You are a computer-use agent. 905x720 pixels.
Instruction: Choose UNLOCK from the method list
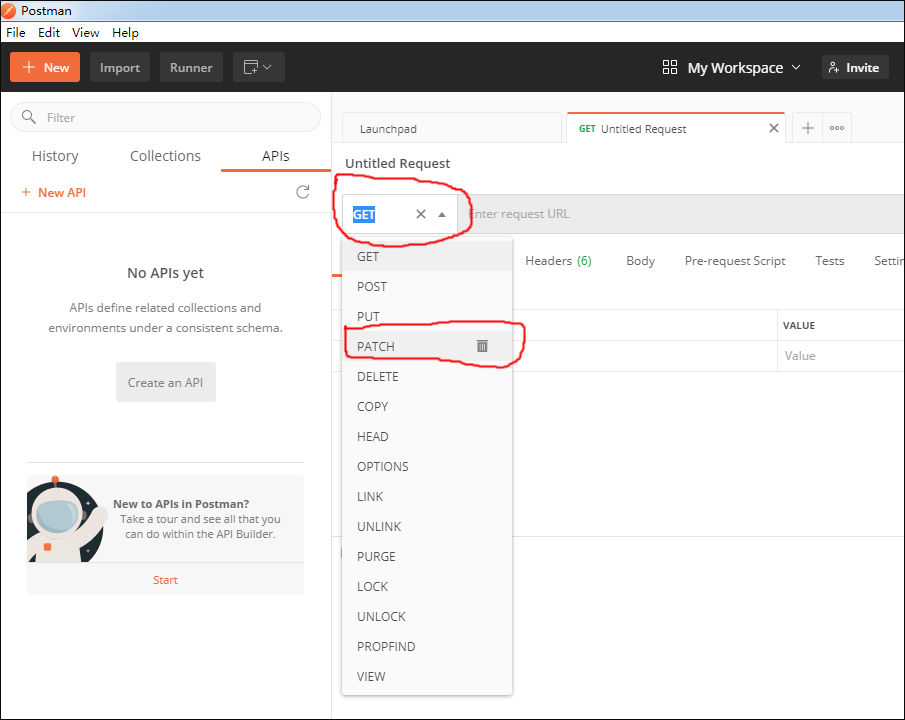pos(427,617)
